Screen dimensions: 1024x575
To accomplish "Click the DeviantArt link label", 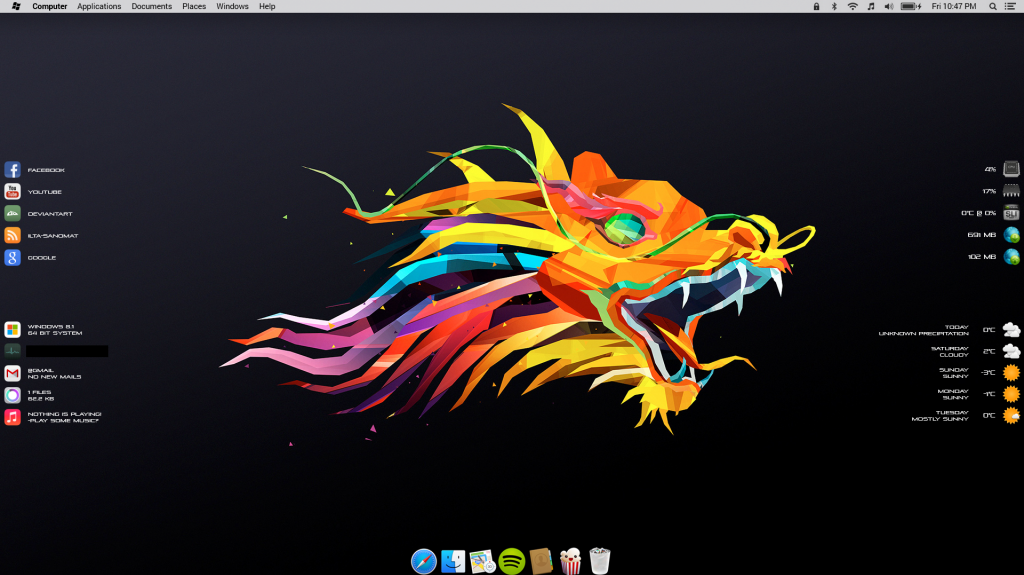I will [x=50, y=214].
